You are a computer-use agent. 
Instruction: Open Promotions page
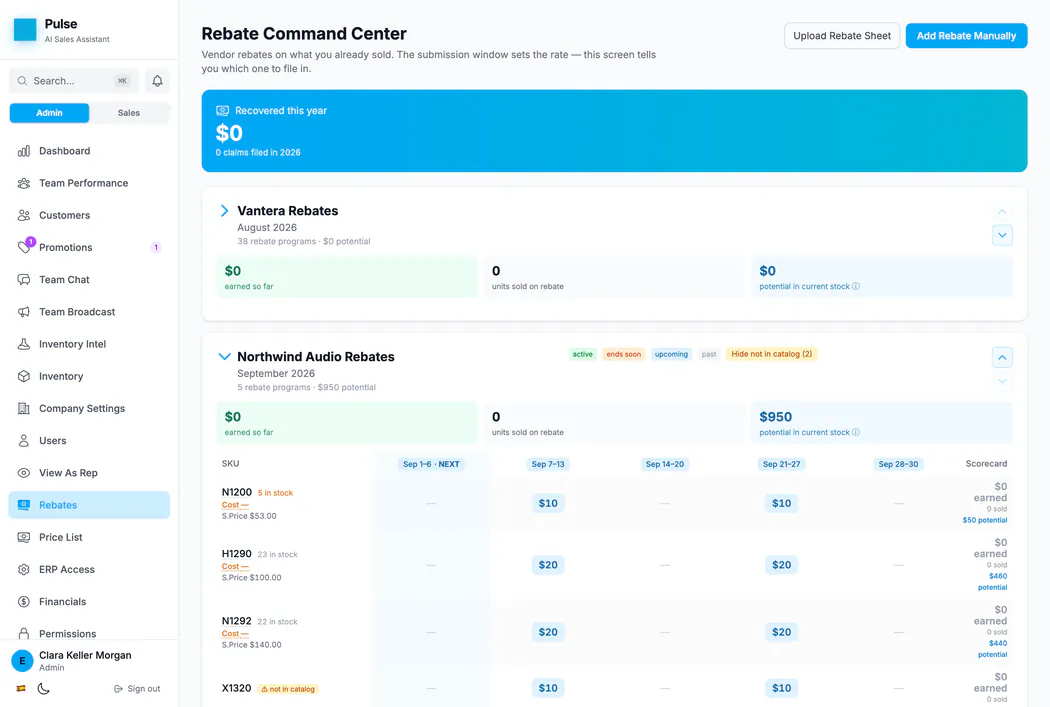click(89, 248)
